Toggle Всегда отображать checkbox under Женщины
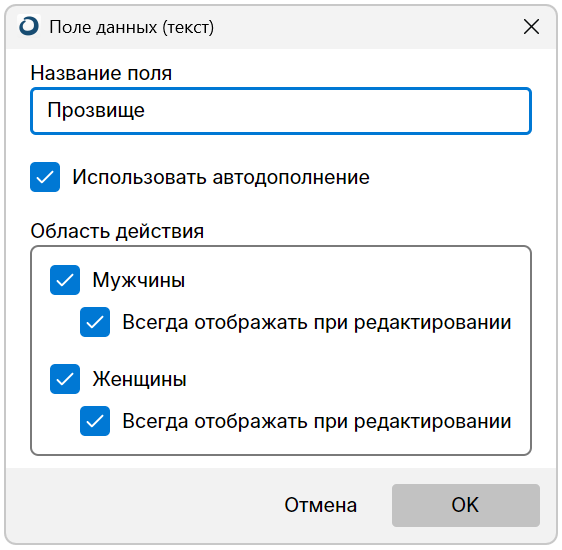 [95, 421]
